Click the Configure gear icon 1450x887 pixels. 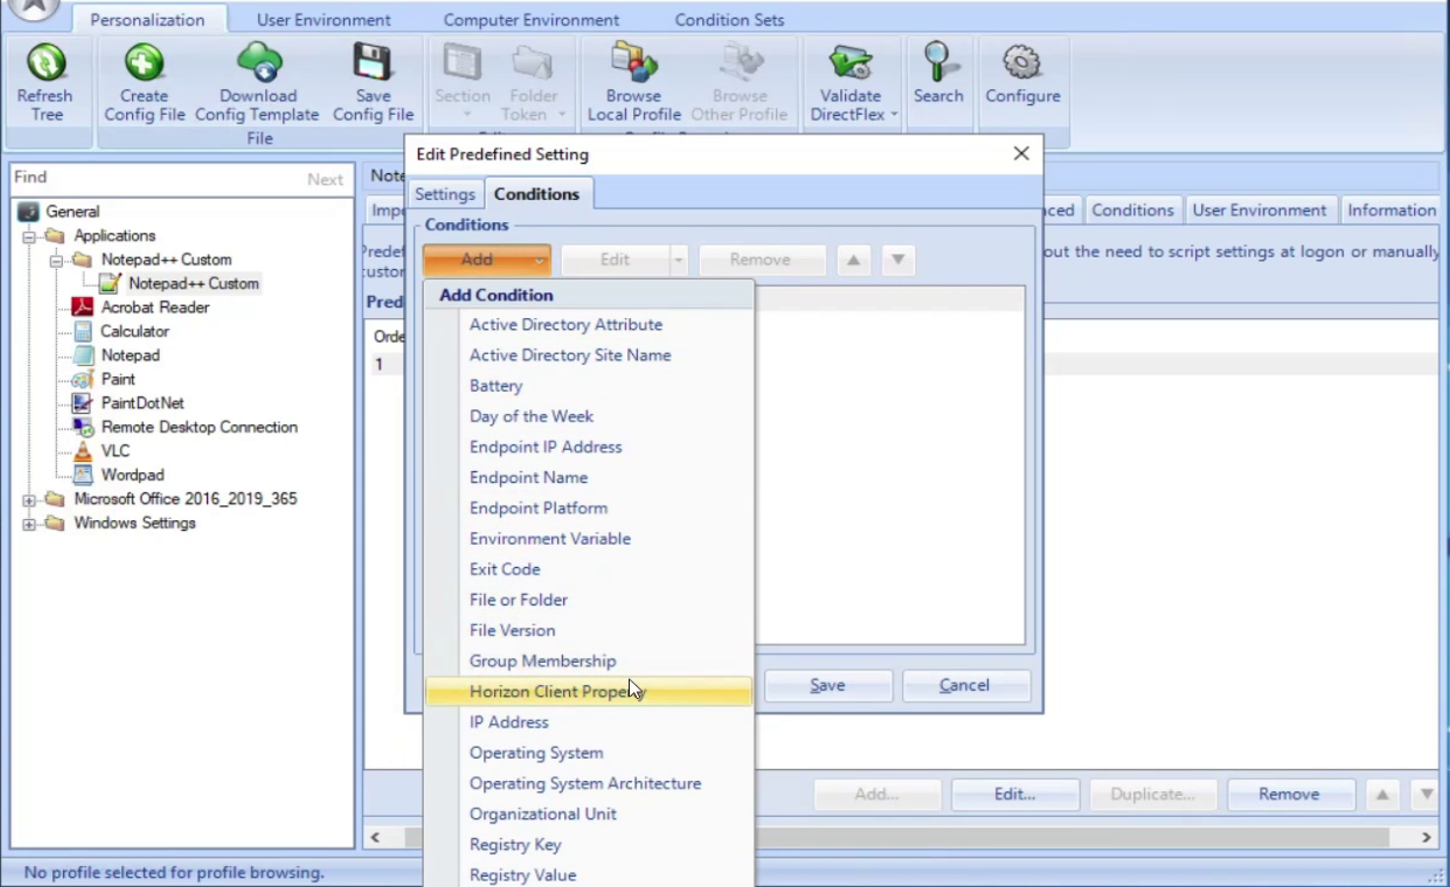coord(1021,60)
